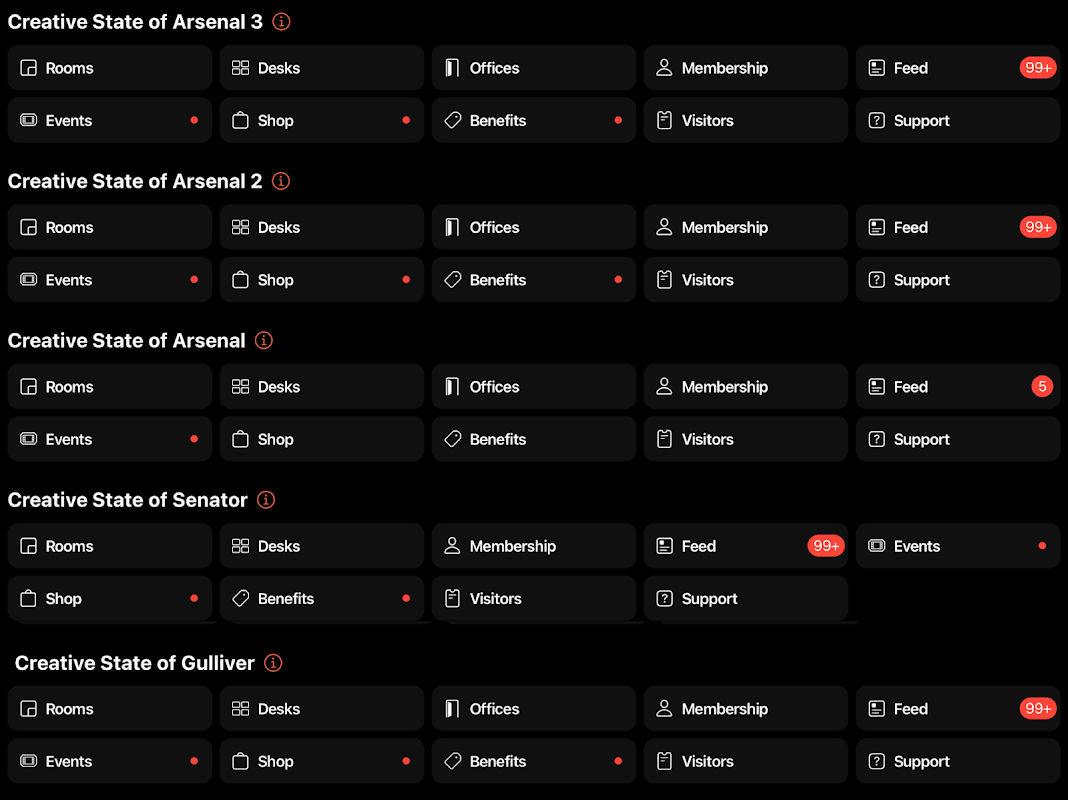Click Benefits tag icon under Creative State of Gulliver
The height and width of the screenshot is (800, 1068).
(452, 761)
